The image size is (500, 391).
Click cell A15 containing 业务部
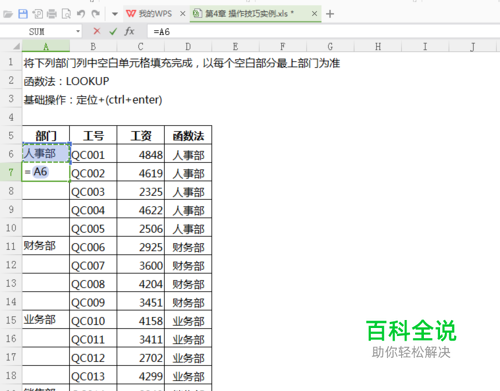pos(46,320)
